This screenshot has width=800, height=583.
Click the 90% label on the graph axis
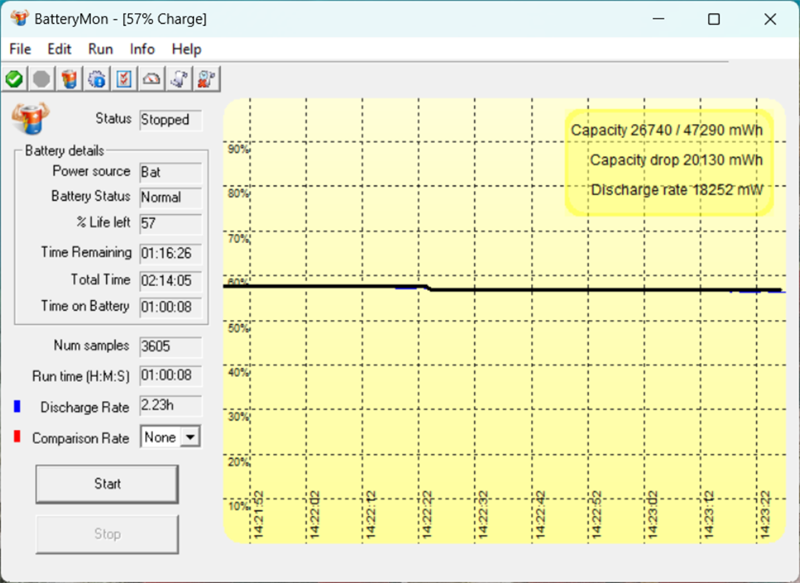point(238,149)
